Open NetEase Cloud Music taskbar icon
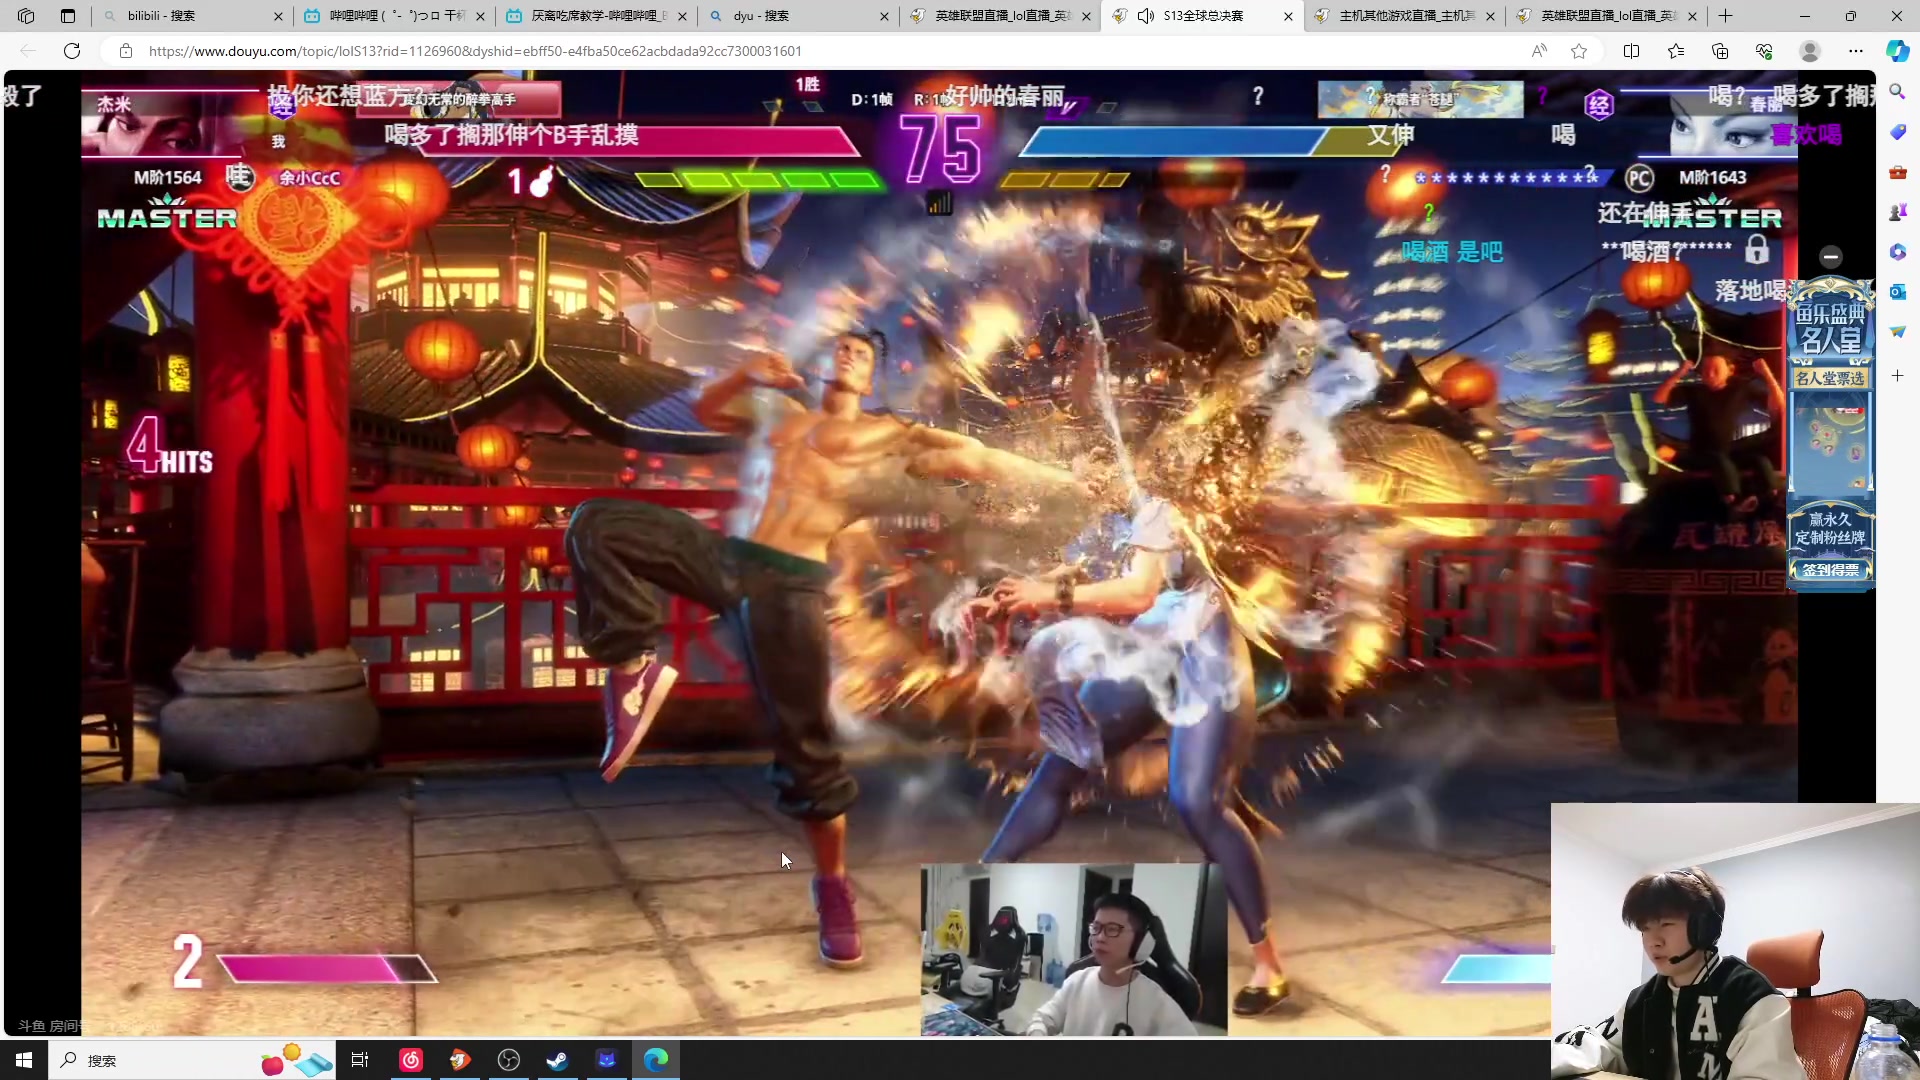 (x=411, y=1060)
